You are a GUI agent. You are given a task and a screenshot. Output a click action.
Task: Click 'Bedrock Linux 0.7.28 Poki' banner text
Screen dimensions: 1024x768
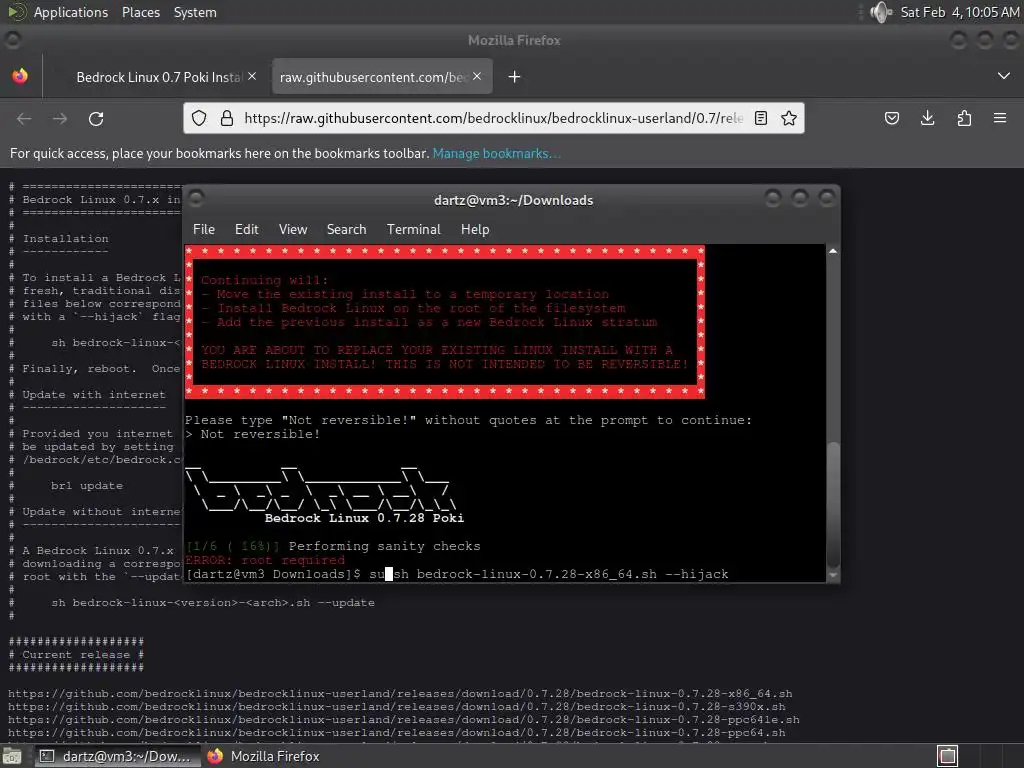[x=364, y=518]
